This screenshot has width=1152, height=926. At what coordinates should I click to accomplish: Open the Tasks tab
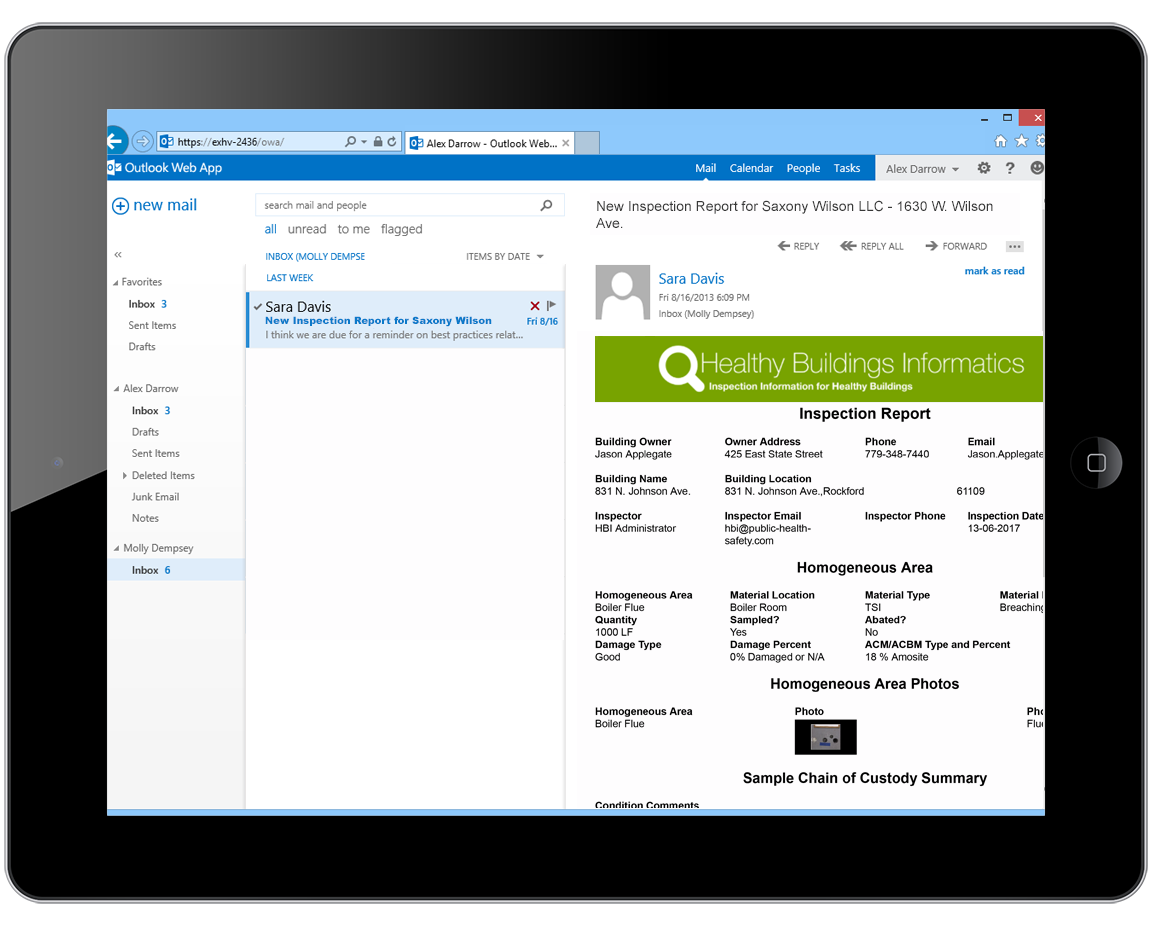pos(846,168)
